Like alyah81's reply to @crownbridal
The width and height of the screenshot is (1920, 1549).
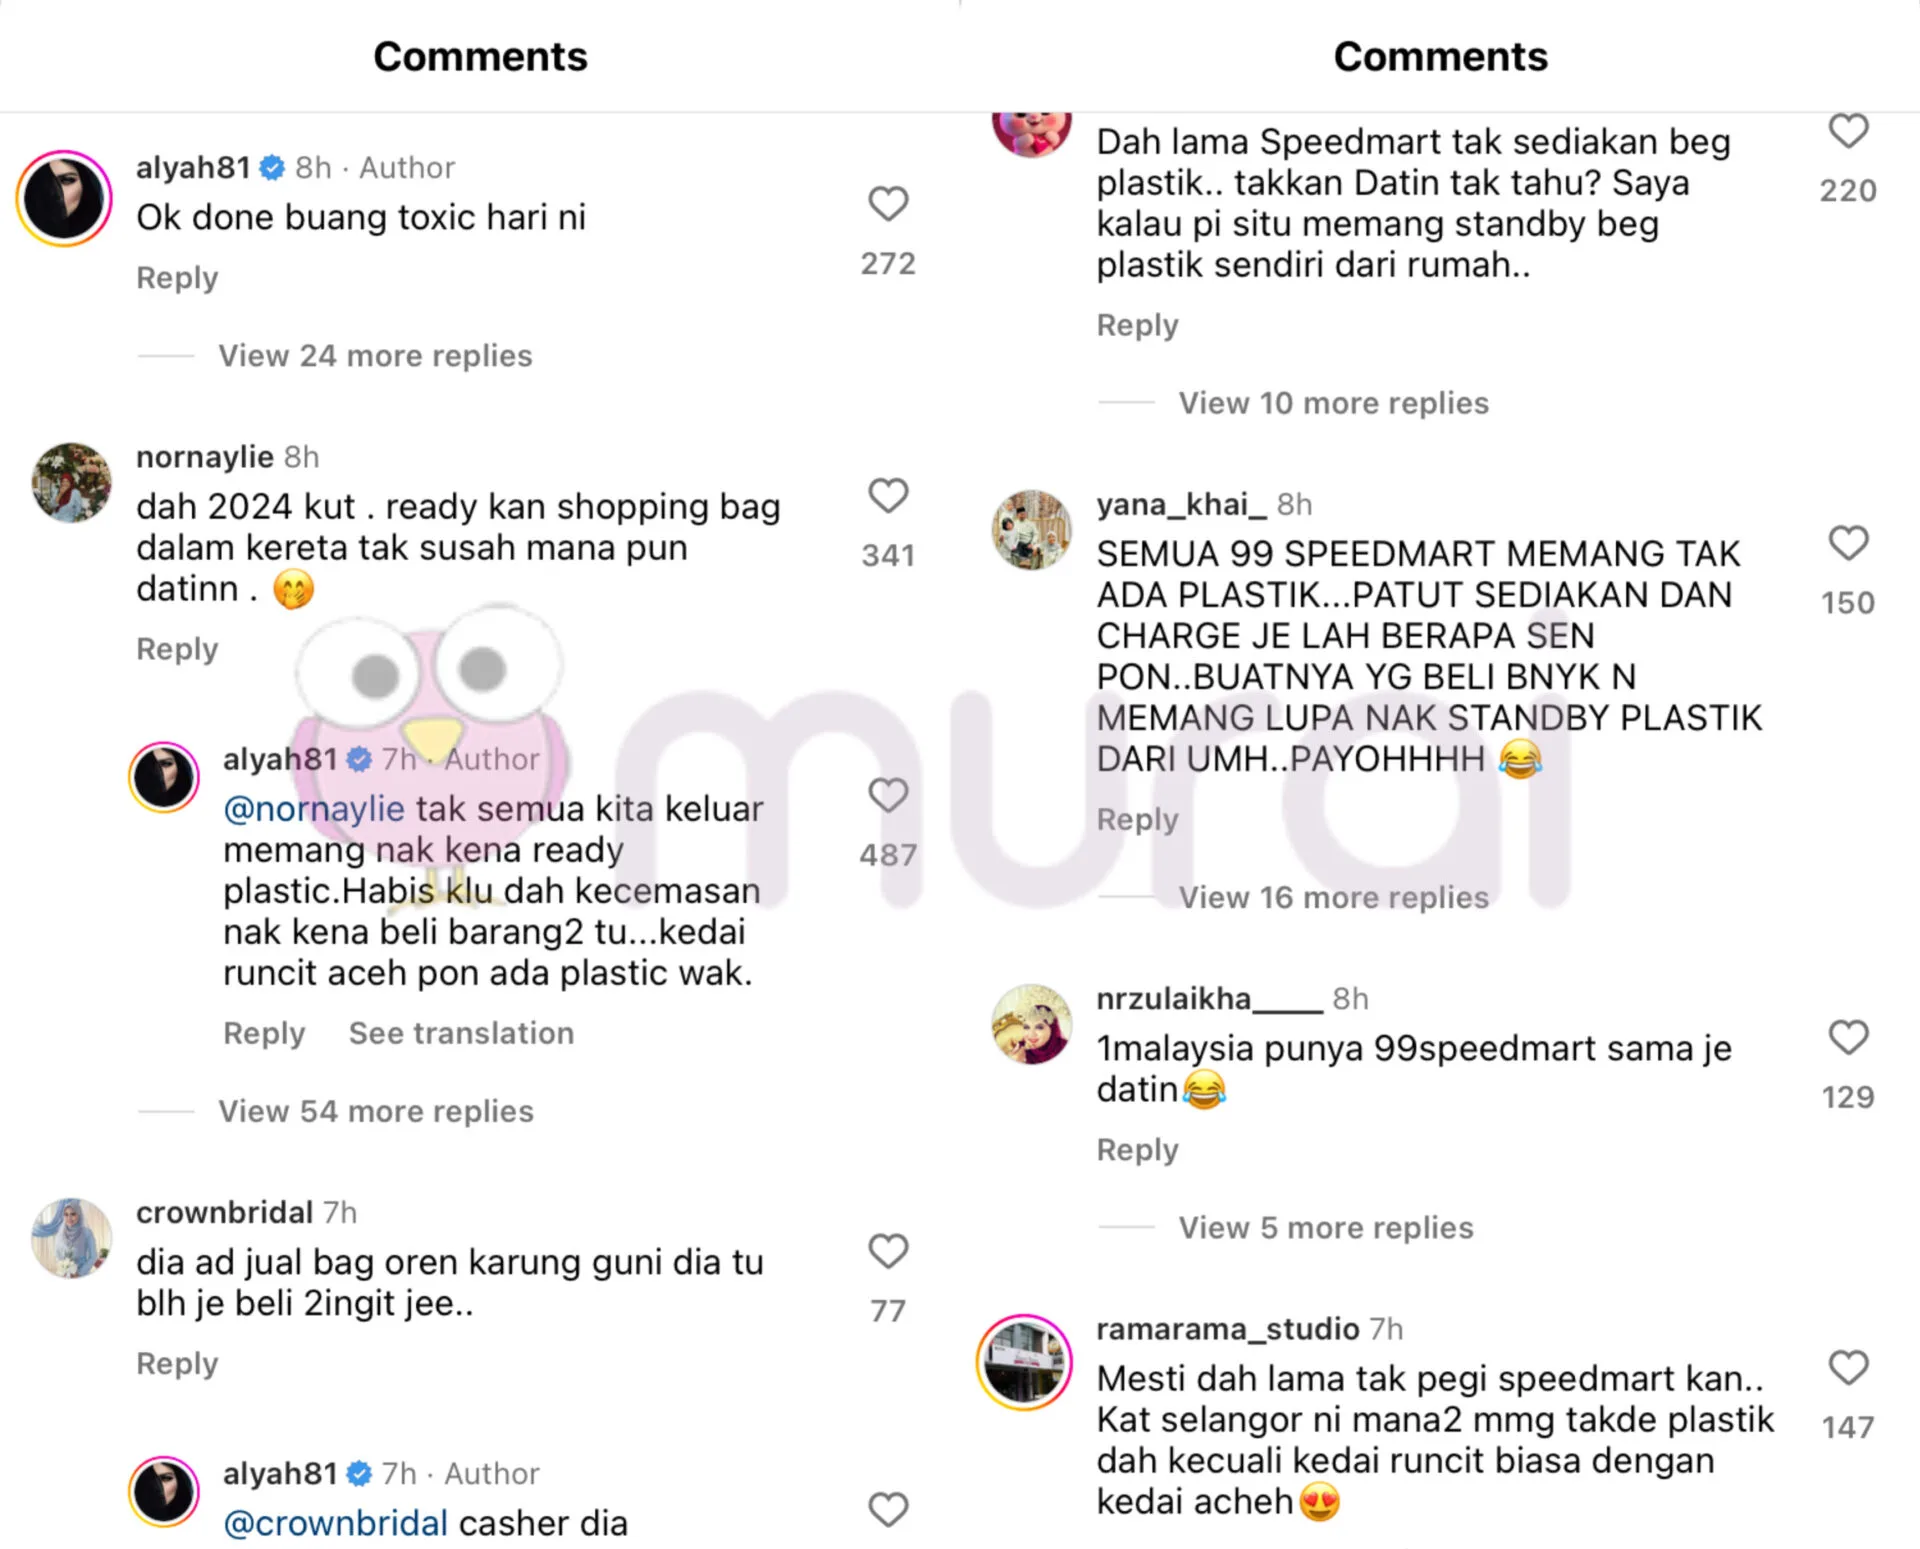pyautogui.click(x=887, y=1509)
